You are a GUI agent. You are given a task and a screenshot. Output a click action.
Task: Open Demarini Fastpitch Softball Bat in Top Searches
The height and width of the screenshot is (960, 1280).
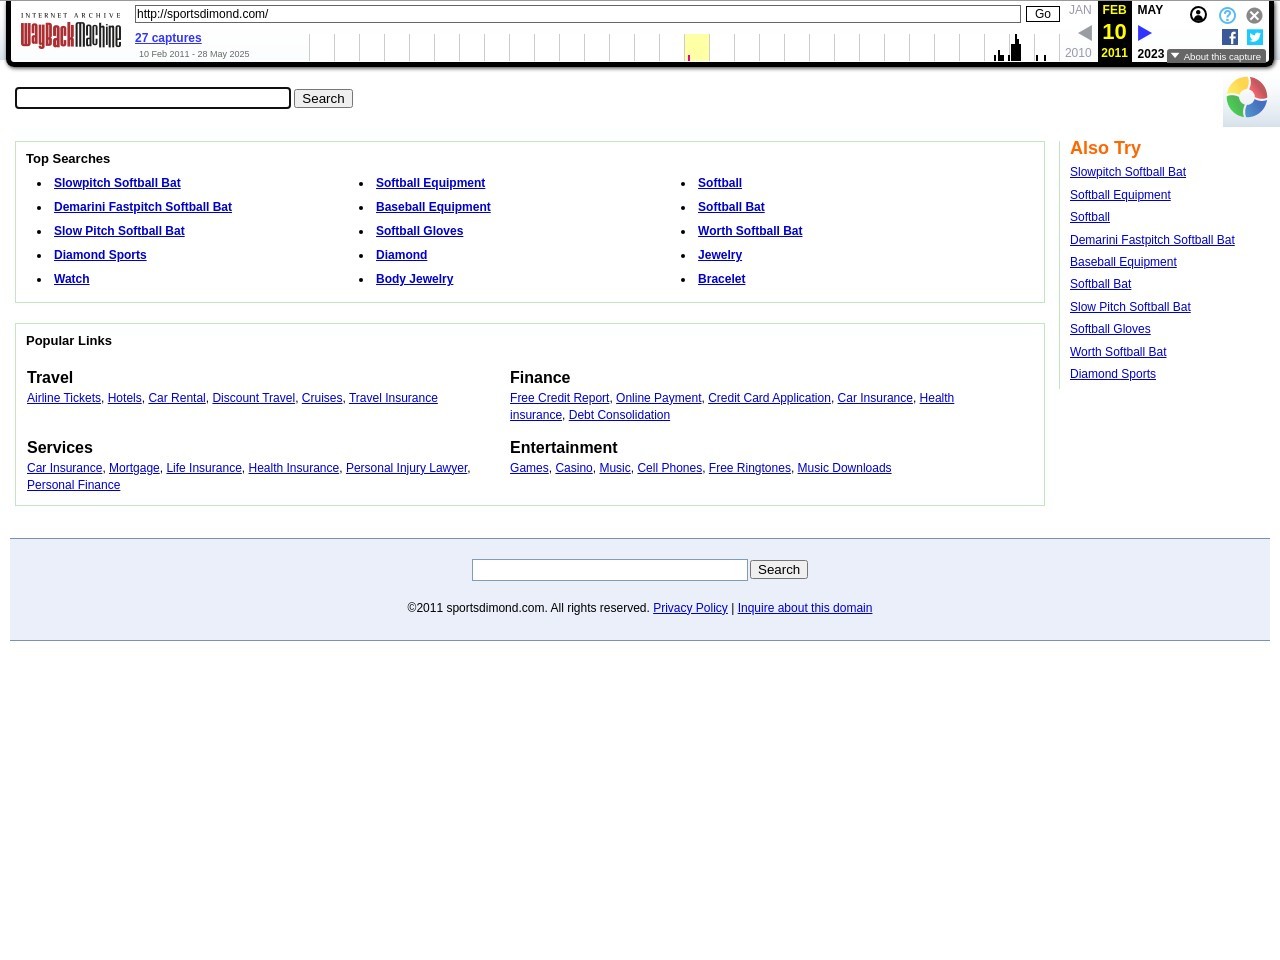point(143,207)
